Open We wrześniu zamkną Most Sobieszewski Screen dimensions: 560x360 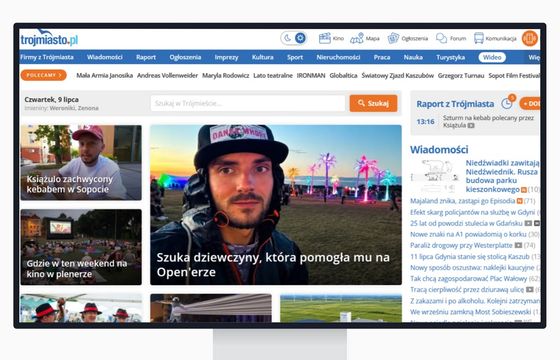pos(470,312)
